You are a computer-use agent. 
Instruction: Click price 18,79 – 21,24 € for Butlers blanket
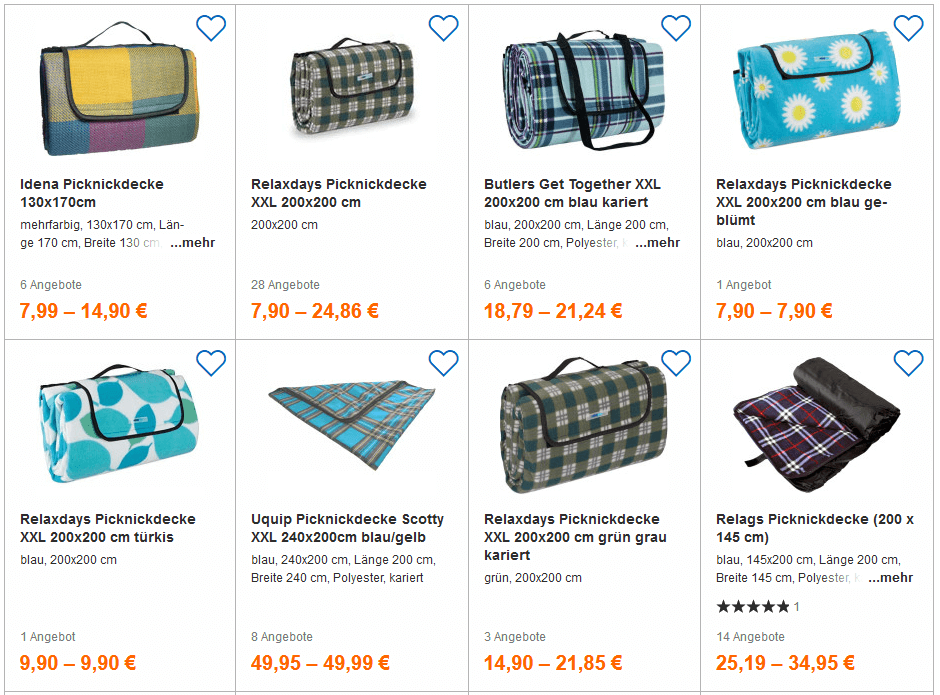click(x=553, y=311)
